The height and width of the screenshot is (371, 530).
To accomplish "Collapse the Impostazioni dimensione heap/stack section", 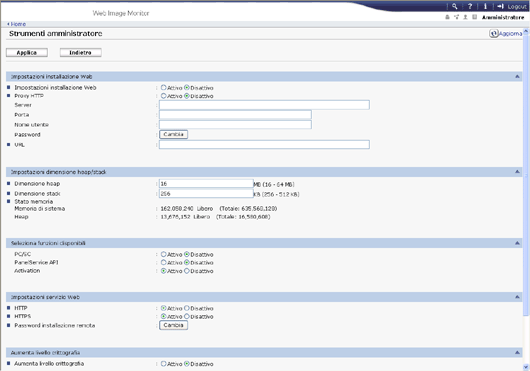I will click(x=517, y=172).
